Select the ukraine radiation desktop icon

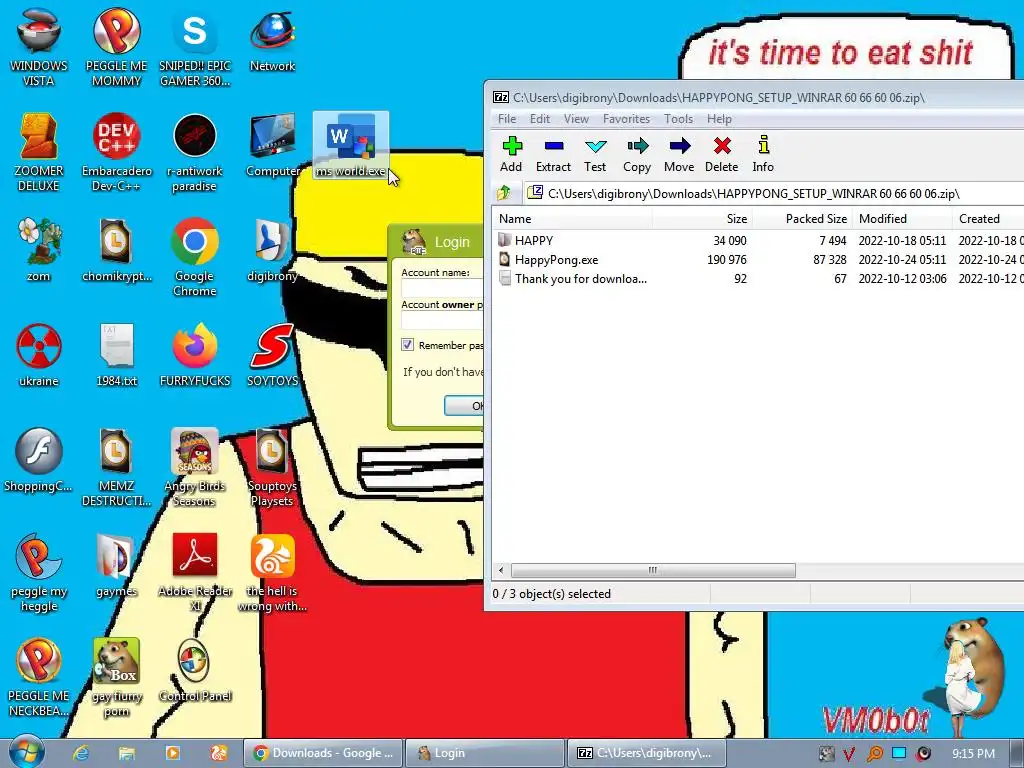point(39,355)
